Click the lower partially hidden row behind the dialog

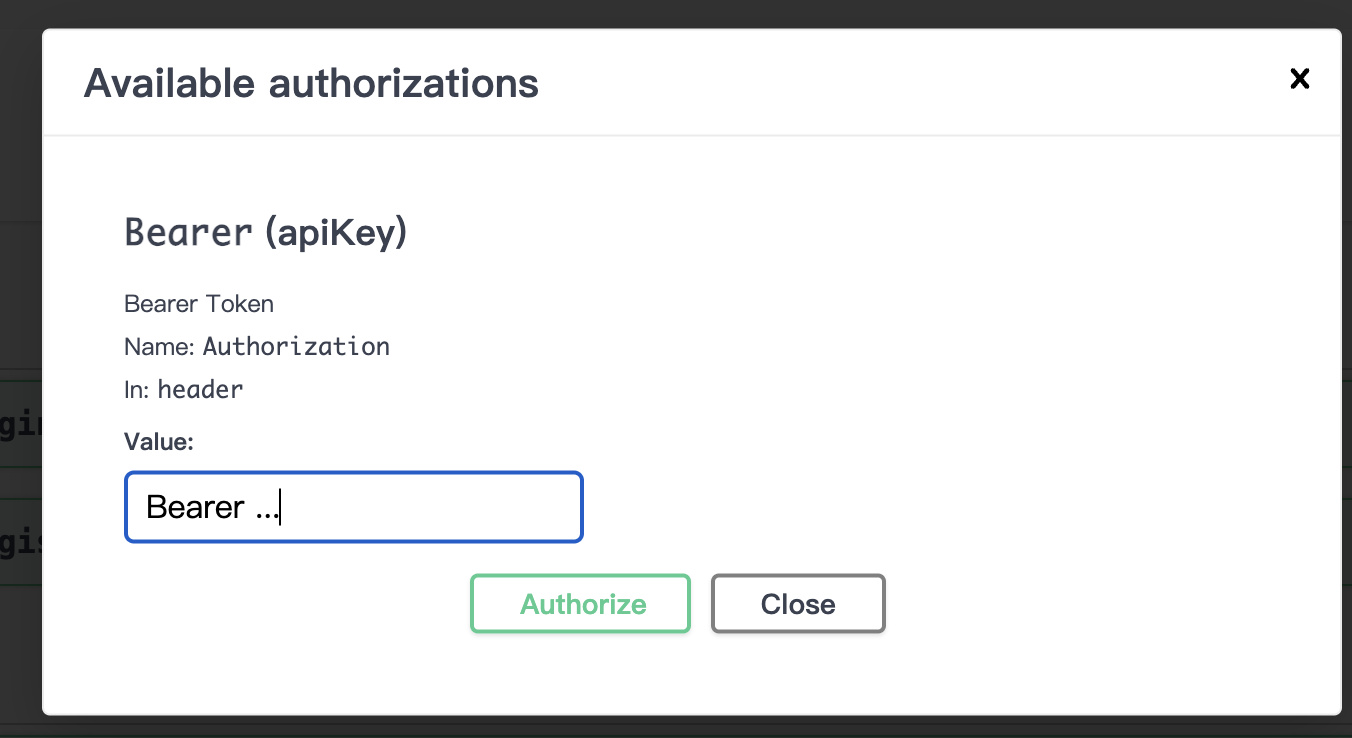click(x=20, y=541)
